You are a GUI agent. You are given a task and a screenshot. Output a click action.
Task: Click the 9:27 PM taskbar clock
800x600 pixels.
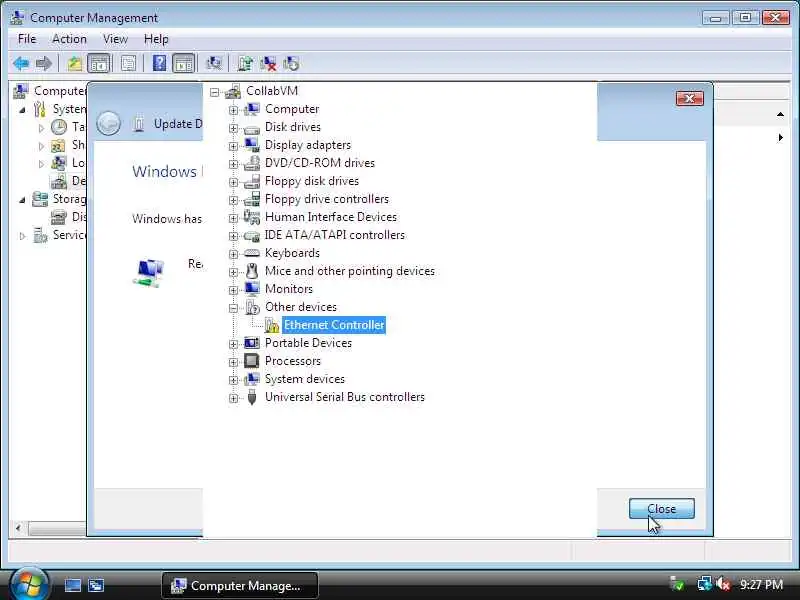point(761,584)
